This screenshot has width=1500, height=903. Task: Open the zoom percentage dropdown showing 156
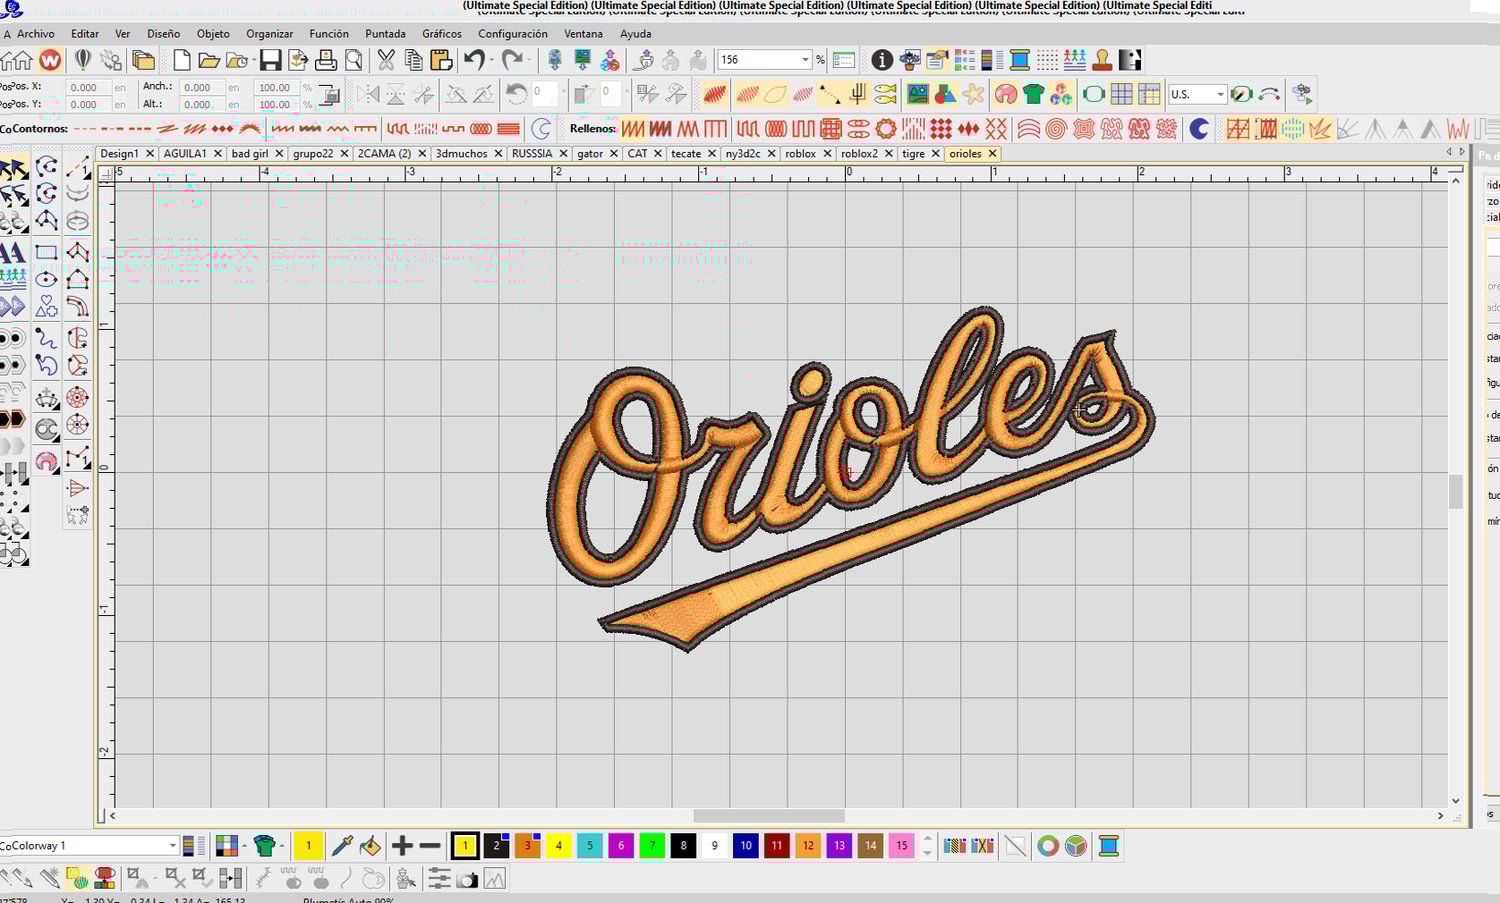click(x=805, y=60)
